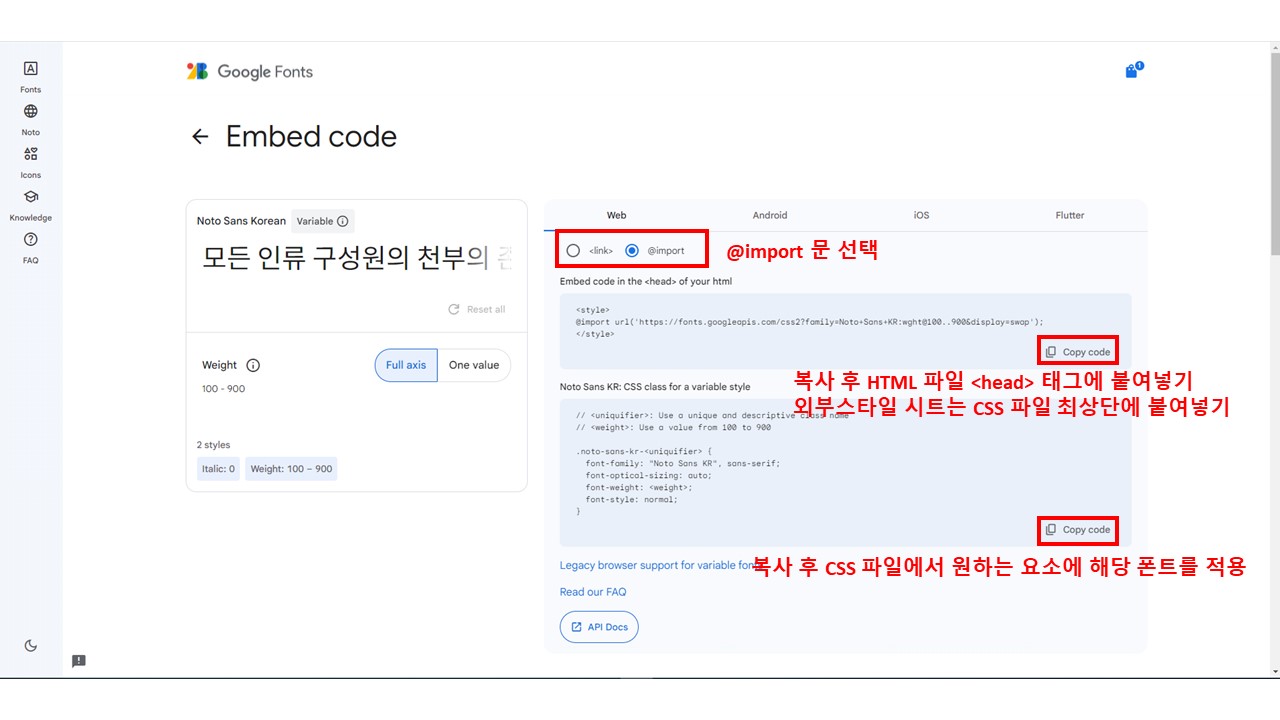Click the send feedback icon at bottom left
Screen dimensions: 1280x720
tap(79, 661)
